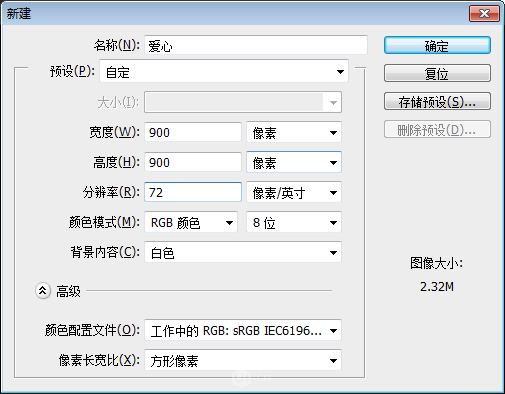Close the 新建 dialog window
Viewport: 505px width, 394px height.
[x=484, y=14]
